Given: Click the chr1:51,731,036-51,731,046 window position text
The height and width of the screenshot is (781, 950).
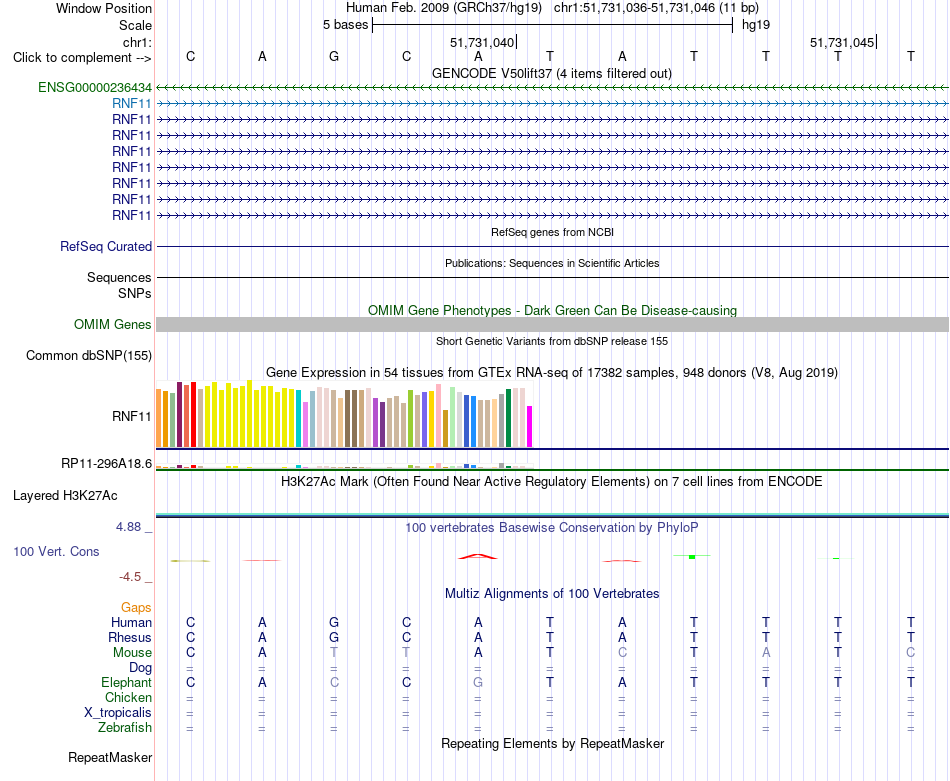Looking at the screenshot, I should 656,8.
